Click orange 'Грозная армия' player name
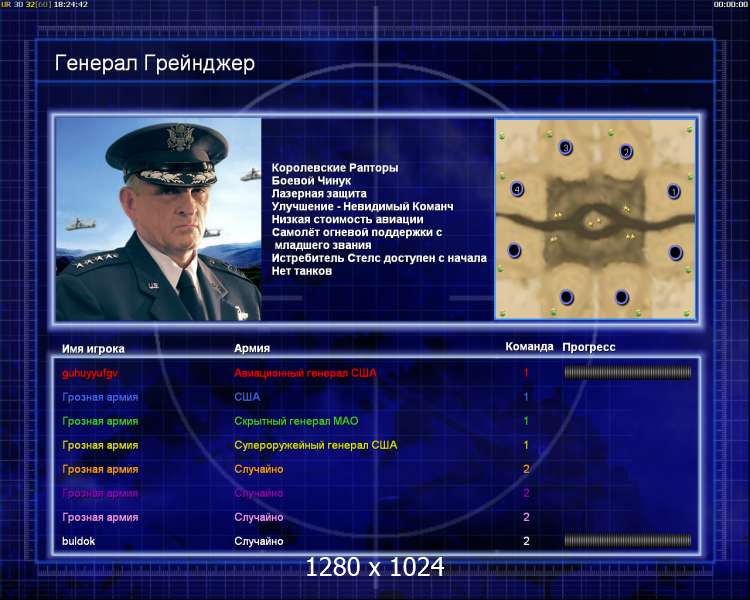This screenshot has width=750, height=600. pos(100,469)
